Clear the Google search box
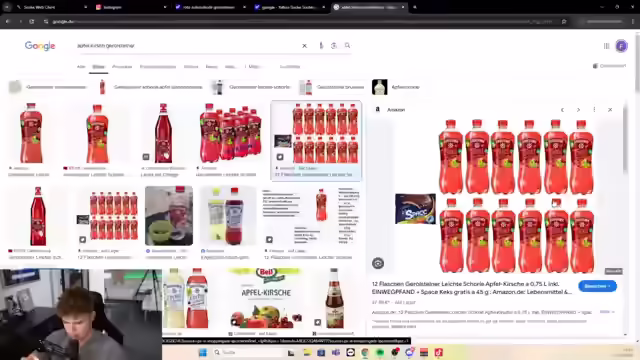Image resolution: width=640 pixels, height=360 pixels. coord(304,46)
